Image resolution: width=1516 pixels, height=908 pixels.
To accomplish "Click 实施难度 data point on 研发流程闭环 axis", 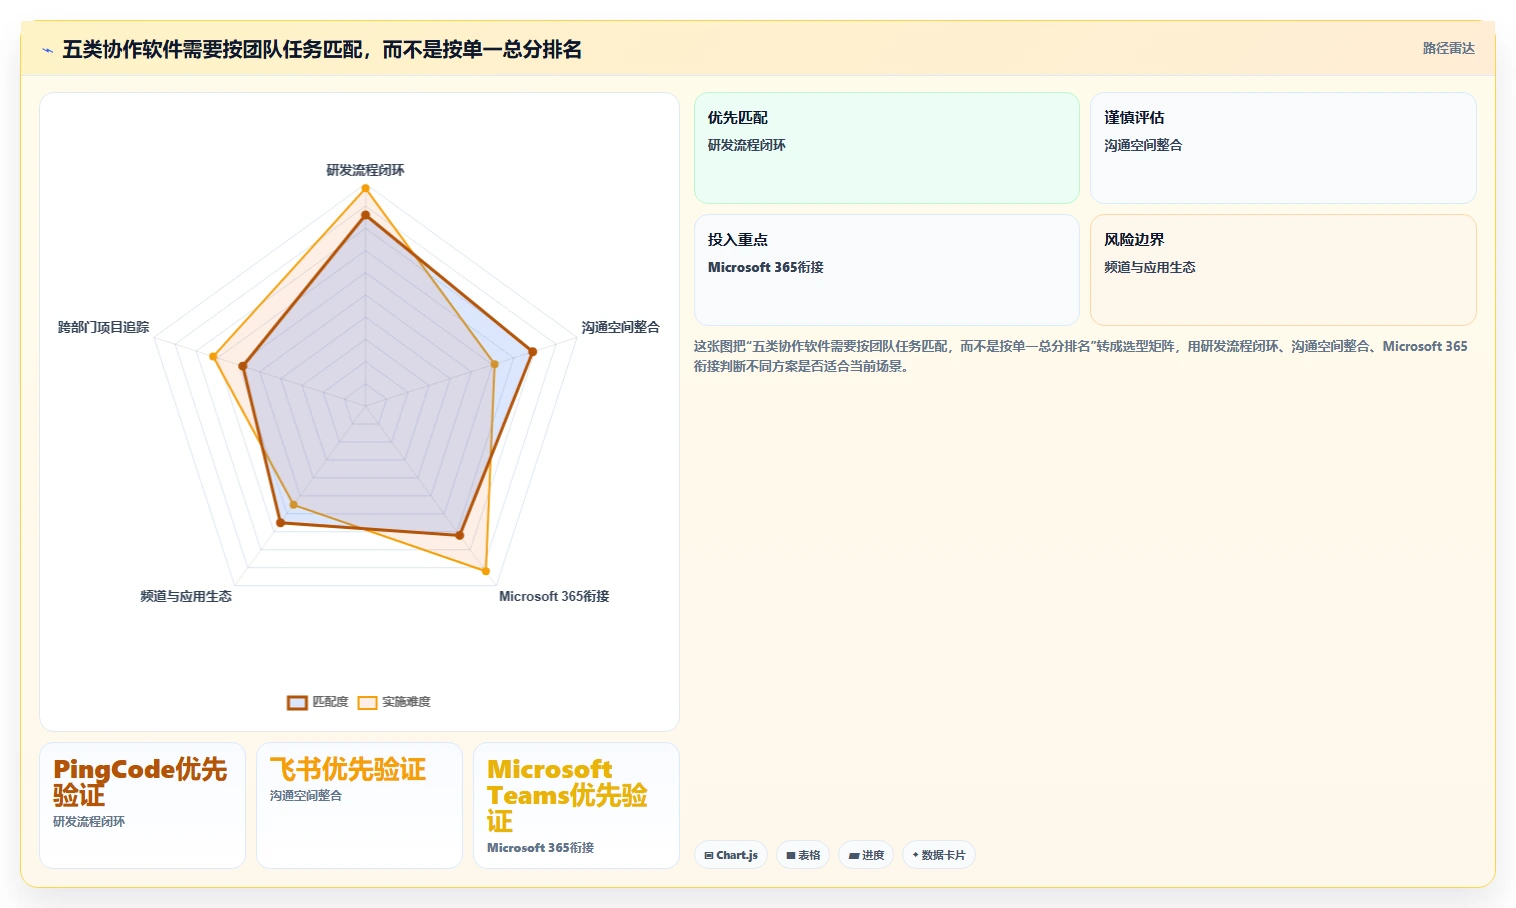I will pyautogui.click(x=365, y=188).
